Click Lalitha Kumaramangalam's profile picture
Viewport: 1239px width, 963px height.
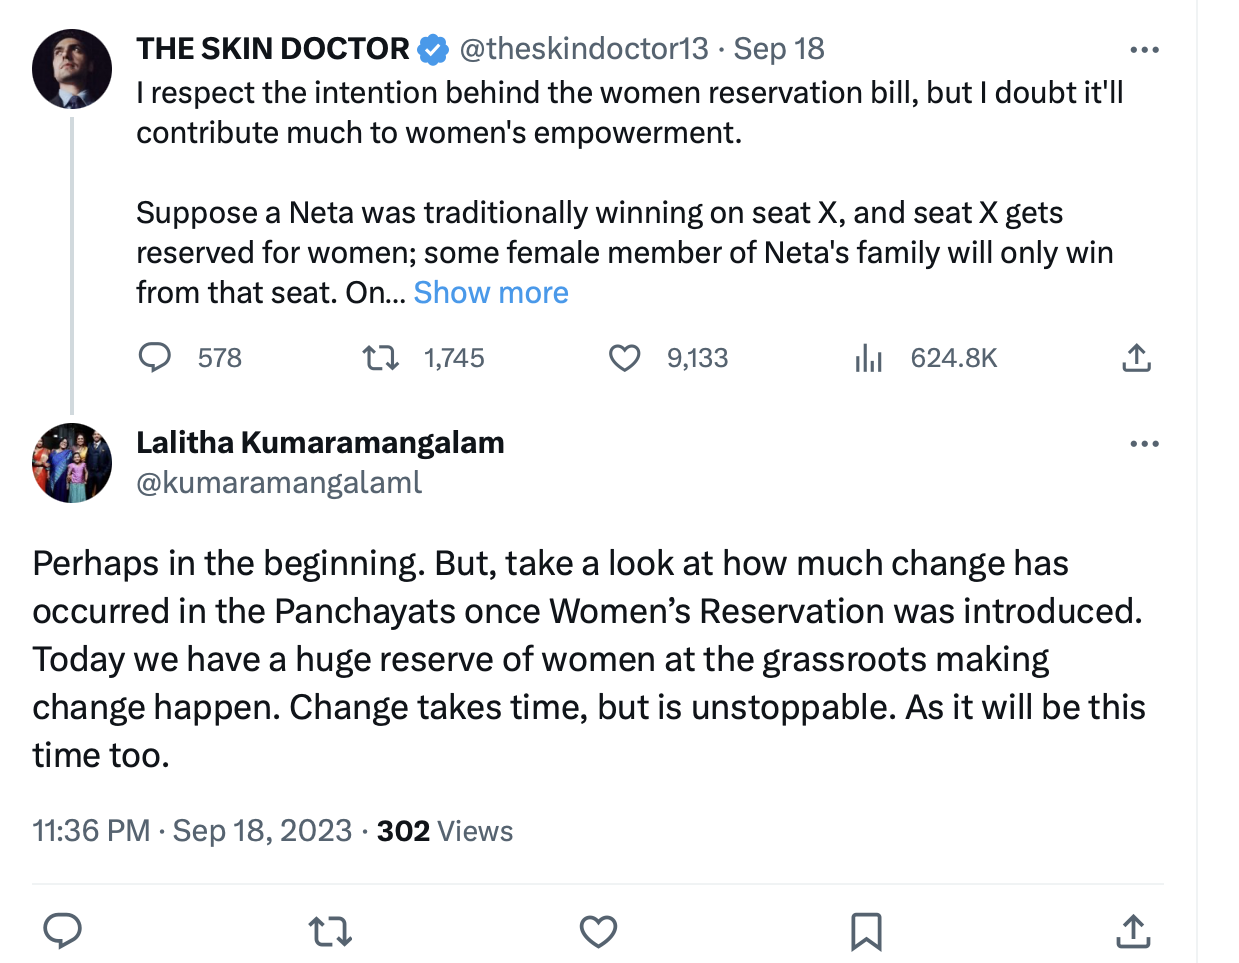[72, 463]
